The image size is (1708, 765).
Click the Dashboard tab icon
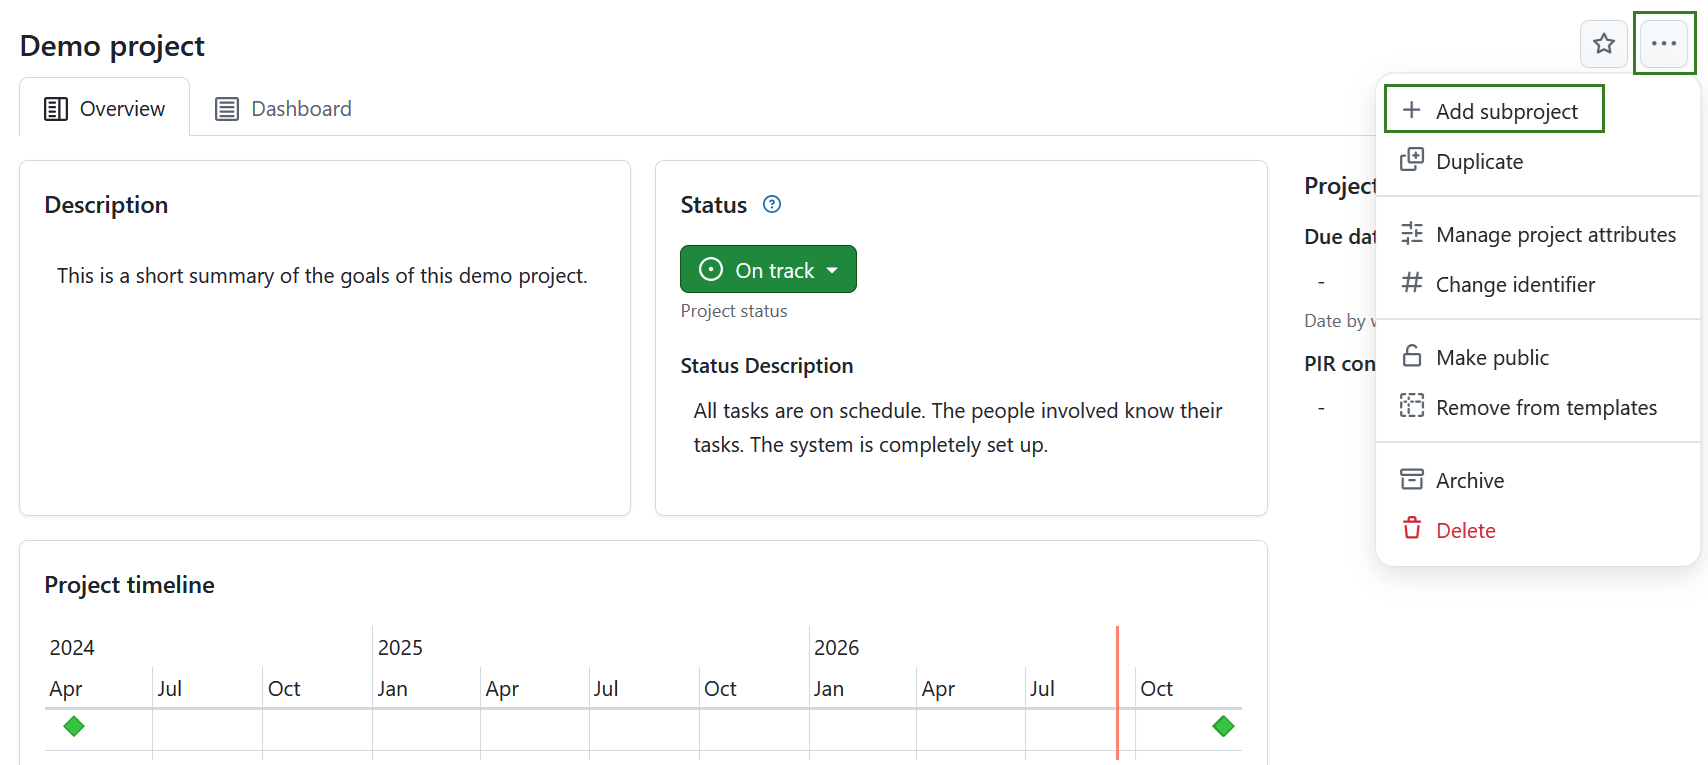tap(227, 109)
